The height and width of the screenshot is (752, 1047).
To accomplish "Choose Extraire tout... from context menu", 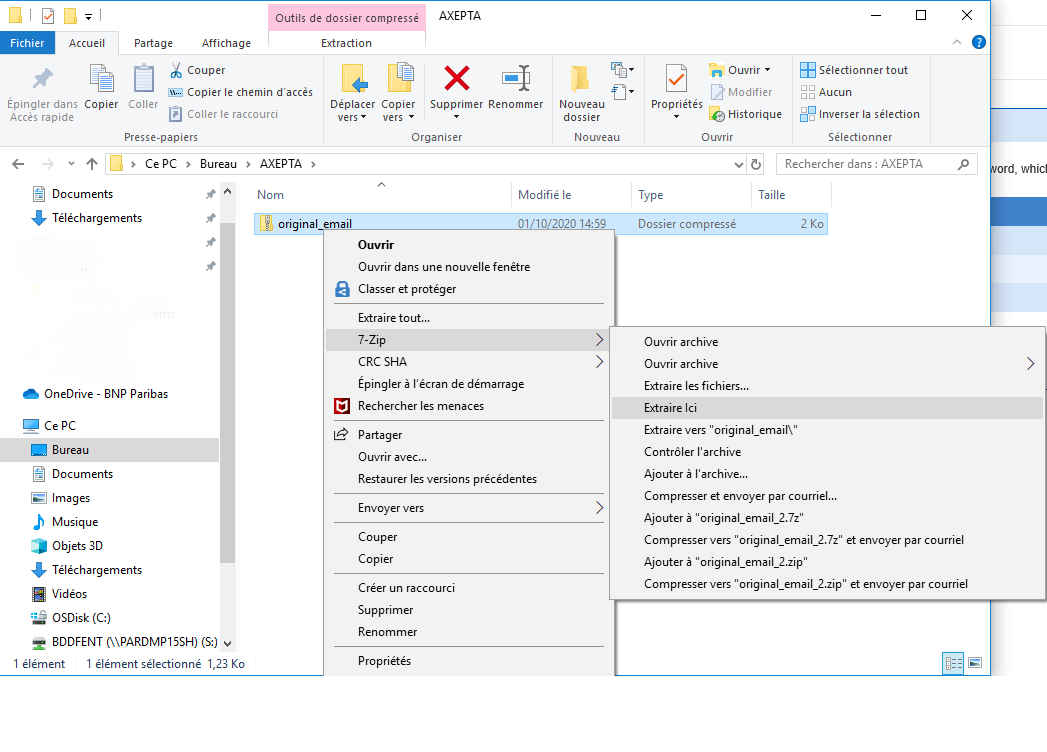I will click(x=394, y=318).
